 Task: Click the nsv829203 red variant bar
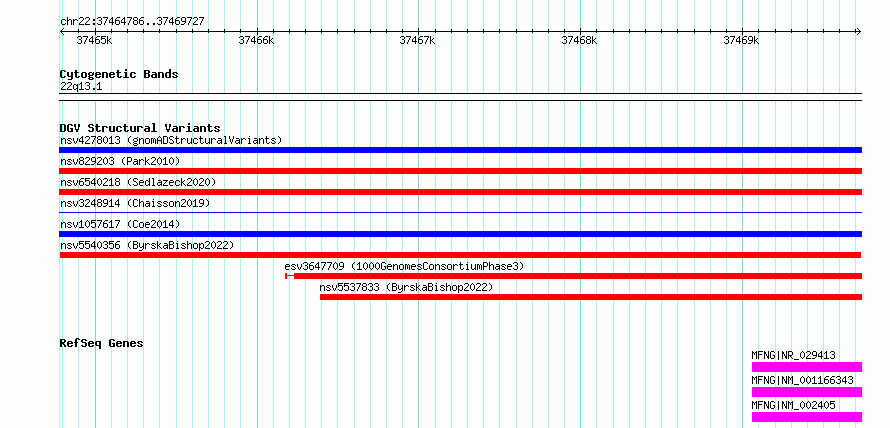pyautogui.click(x=460, y=171)
